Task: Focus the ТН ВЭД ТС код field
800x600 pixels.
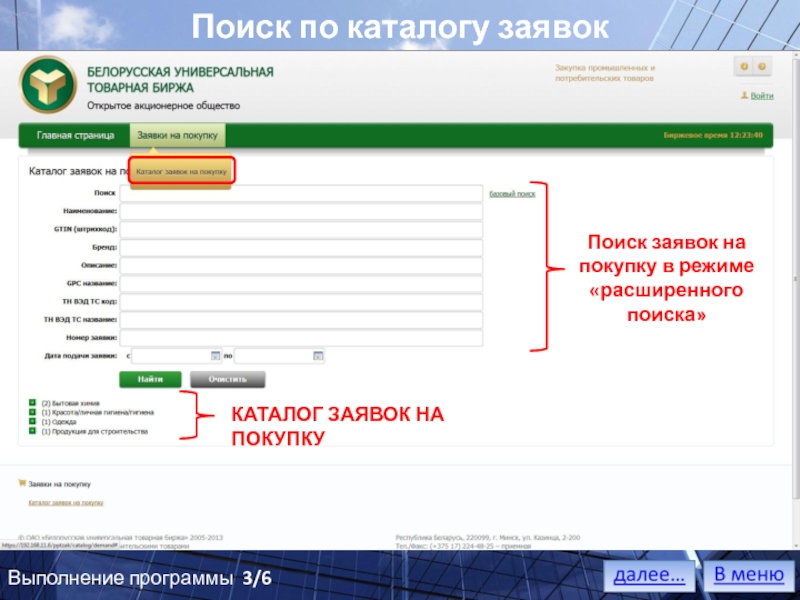Action: 301,302
